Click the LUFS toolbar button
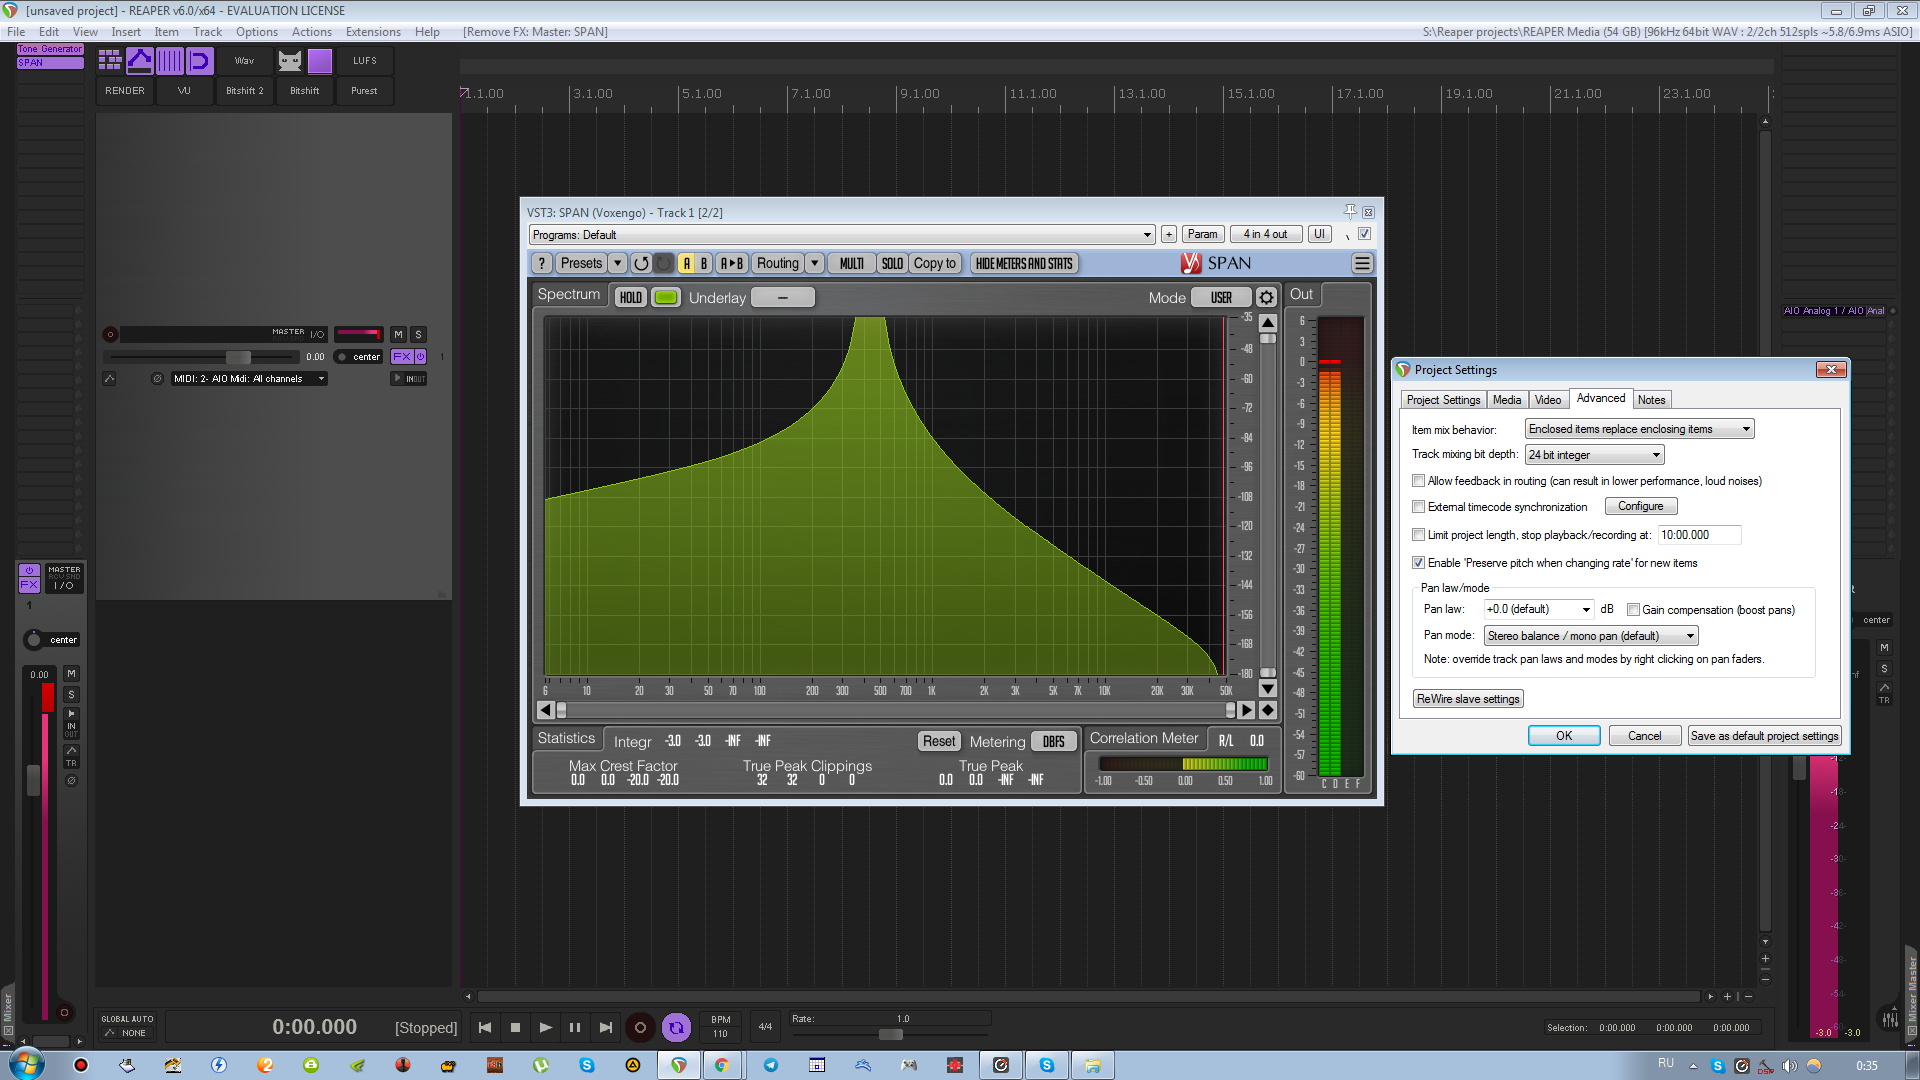This screenshot has width=1920, height=1080. pyautogui.click(x=365, y=61)
